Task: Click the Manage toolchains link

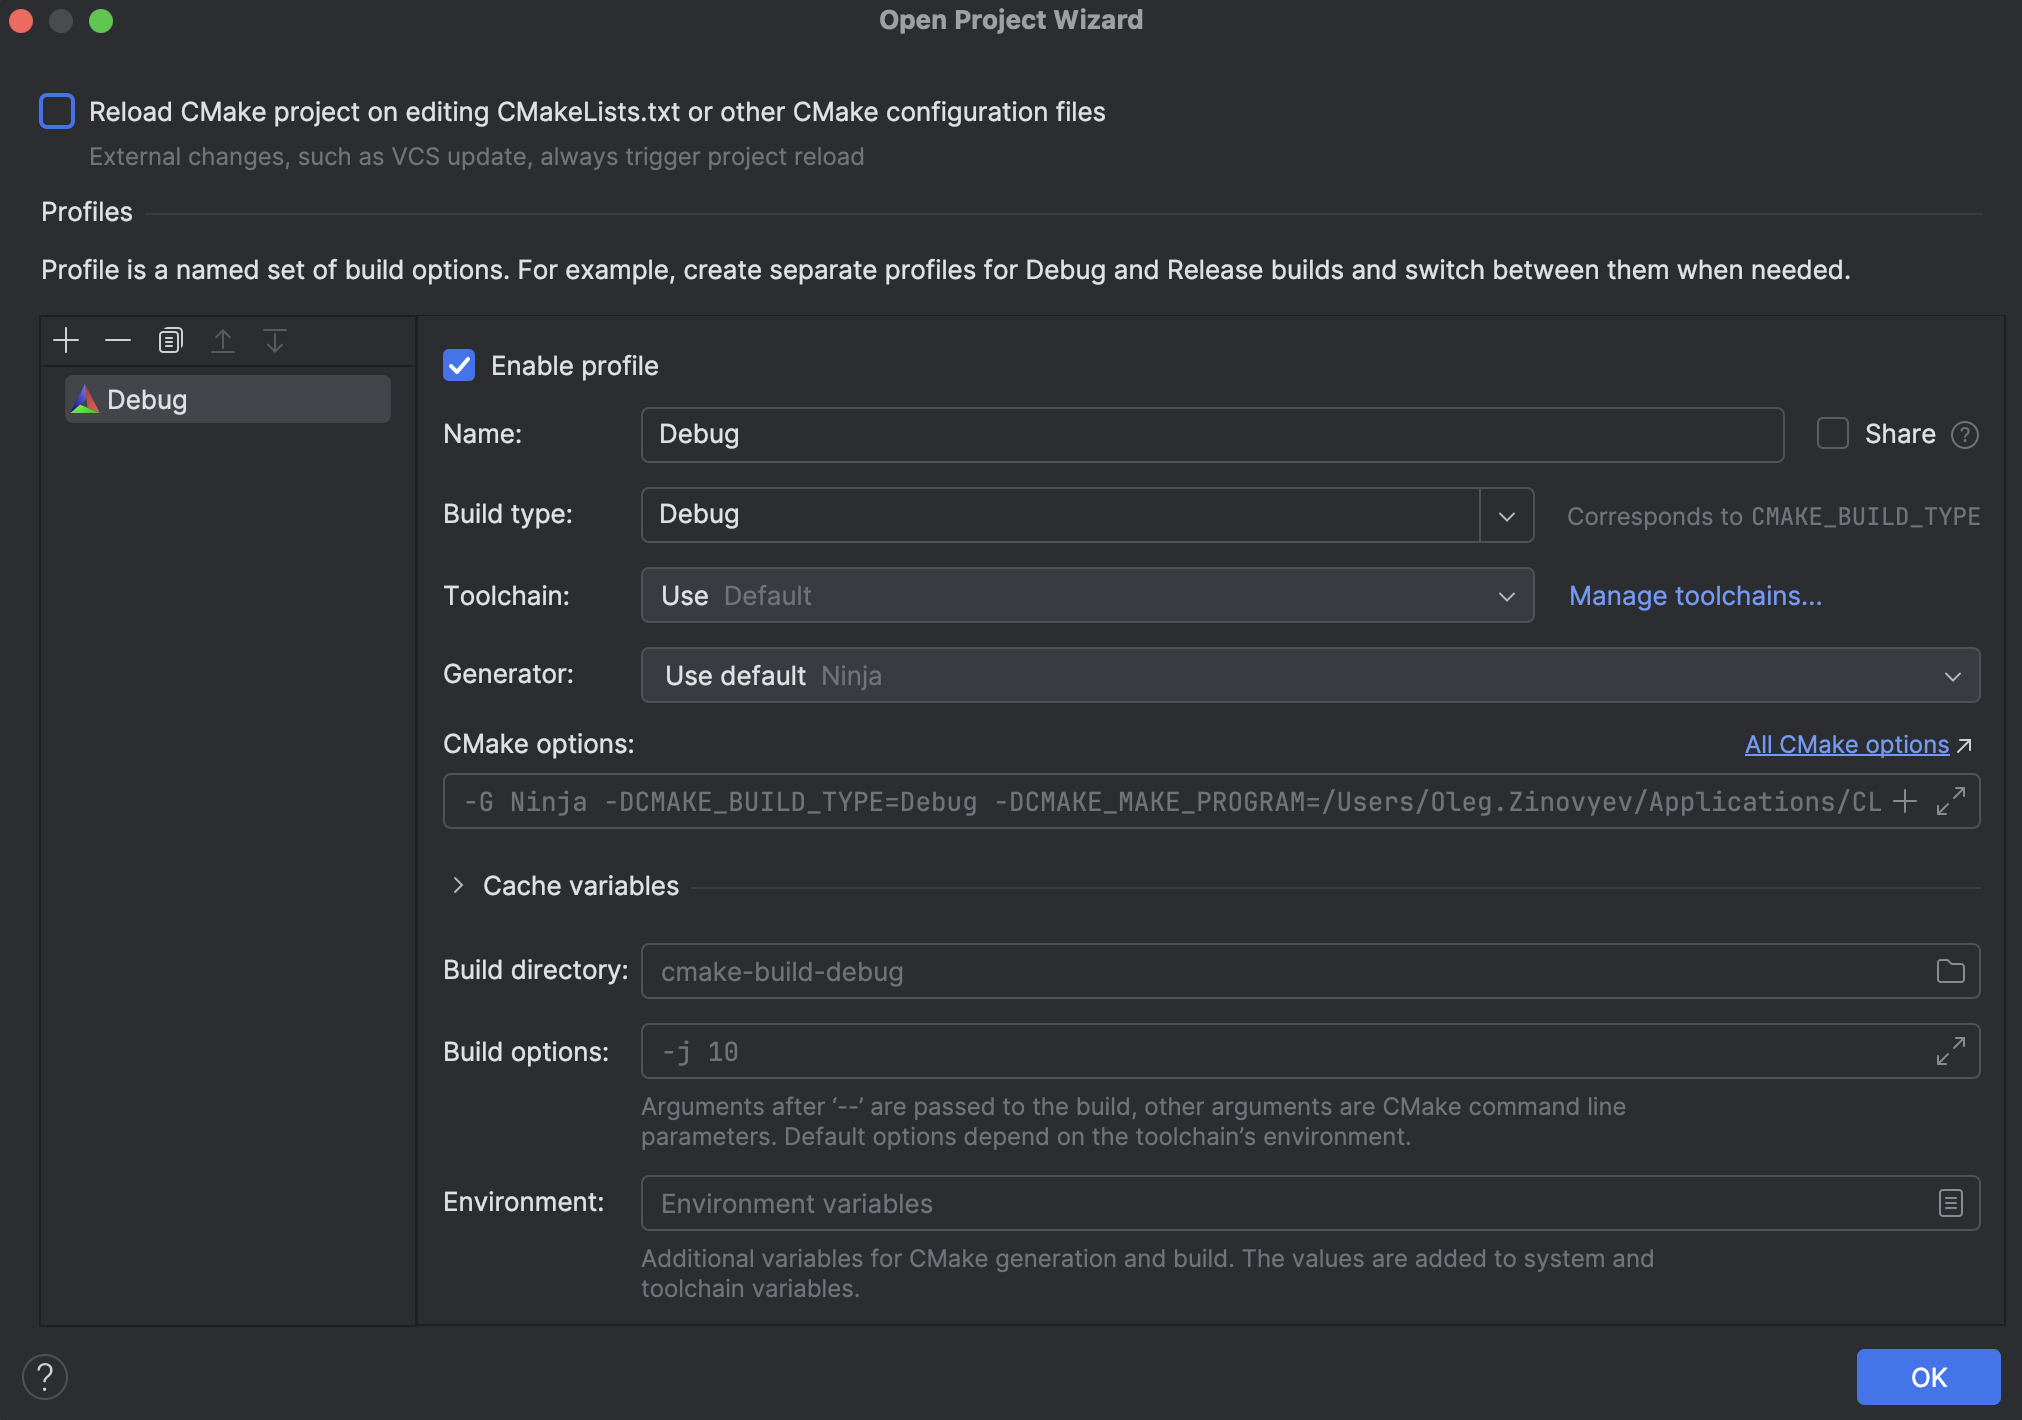Action: tap(1694, 595)
